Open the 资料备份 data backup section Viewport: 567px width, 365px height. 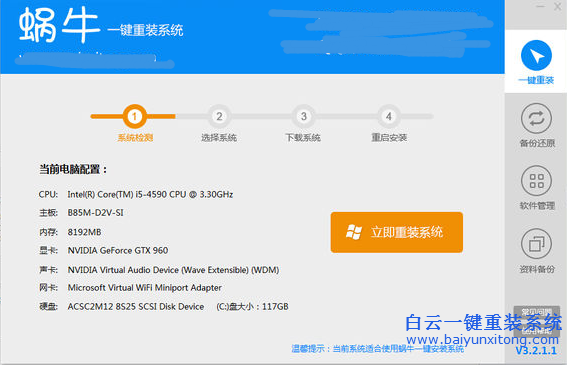[x=537, y=251]
